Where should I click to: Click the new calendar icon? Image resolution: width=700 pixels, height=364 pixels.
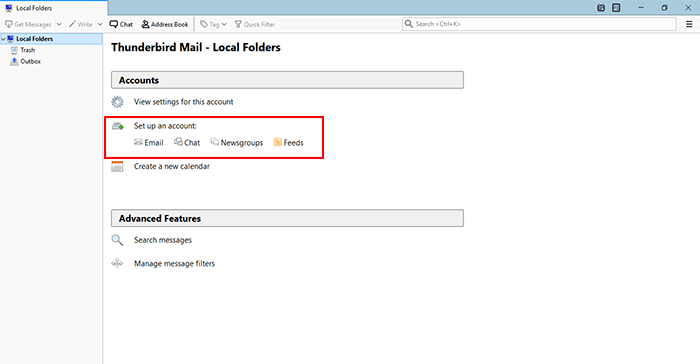117,167
